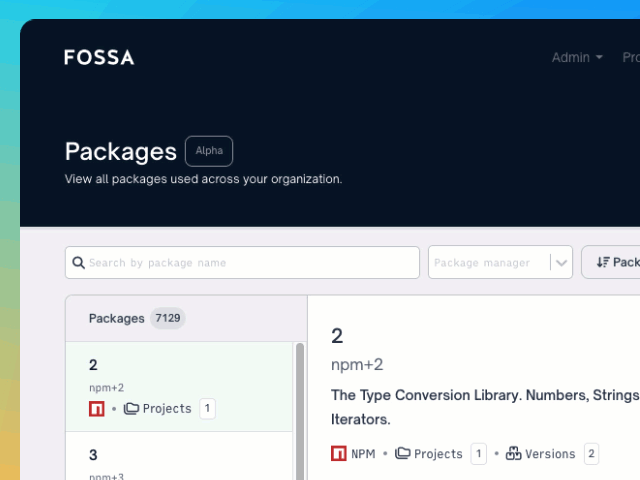Click the Versions count badge showing 2

(x=591, y=453)
